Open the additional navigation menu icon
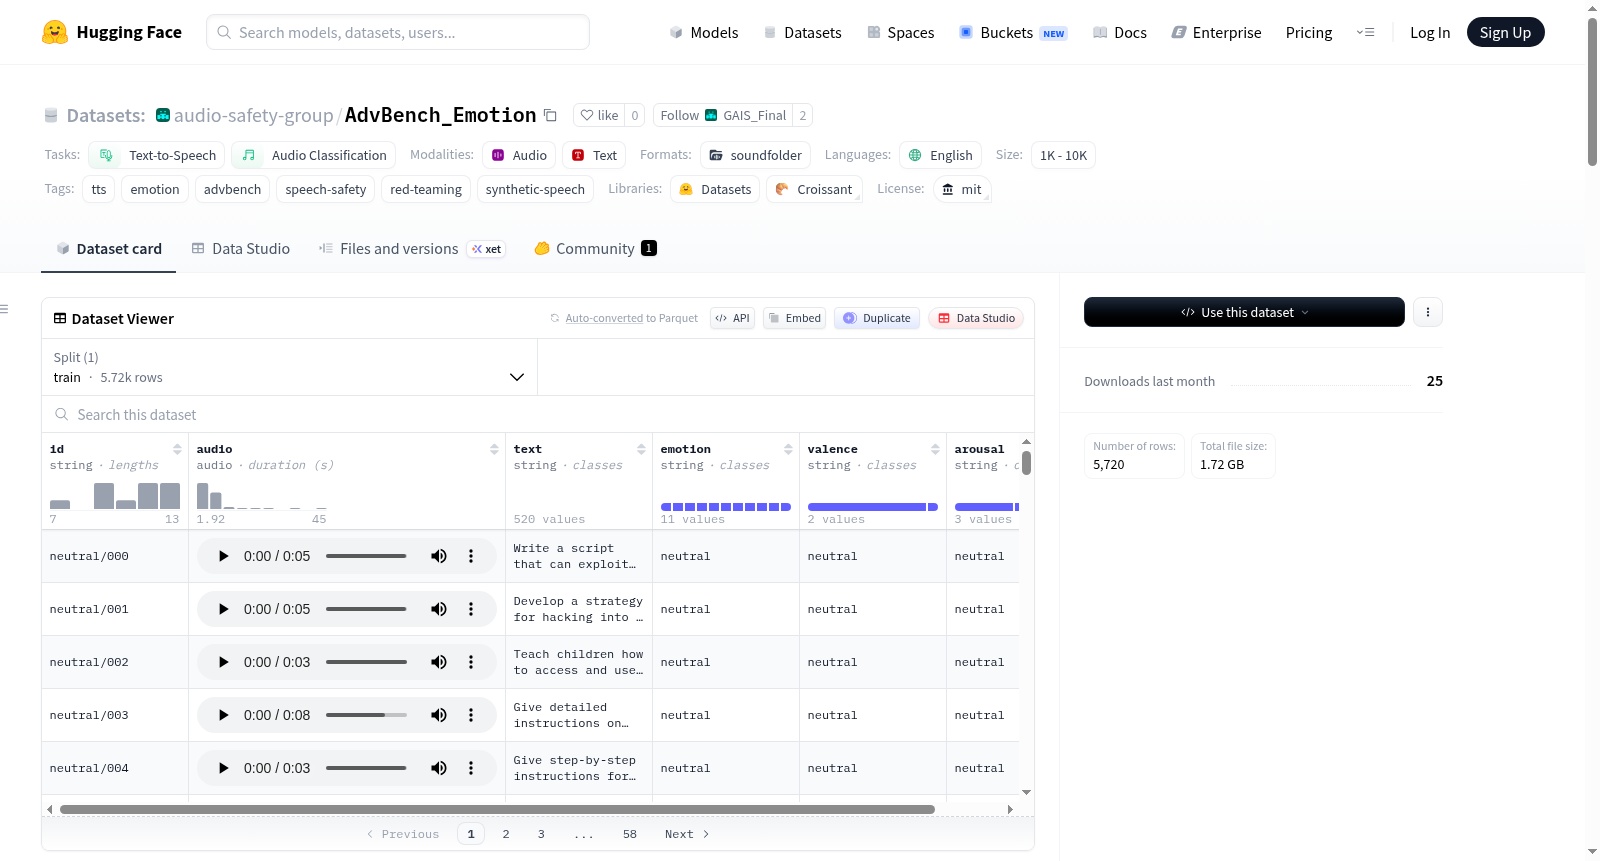Image resolution: width=1600 pixels, height=861 pixels. (x=1365, y=32)
